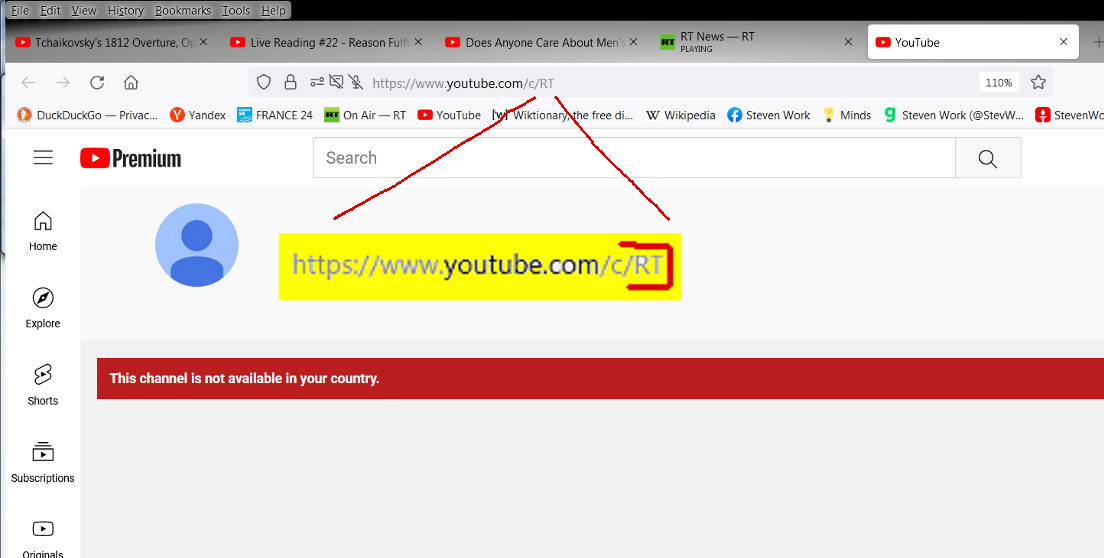Go to YouTube Home in sidebar
The width and height of the screenshot is (1104, 558).
43,232
